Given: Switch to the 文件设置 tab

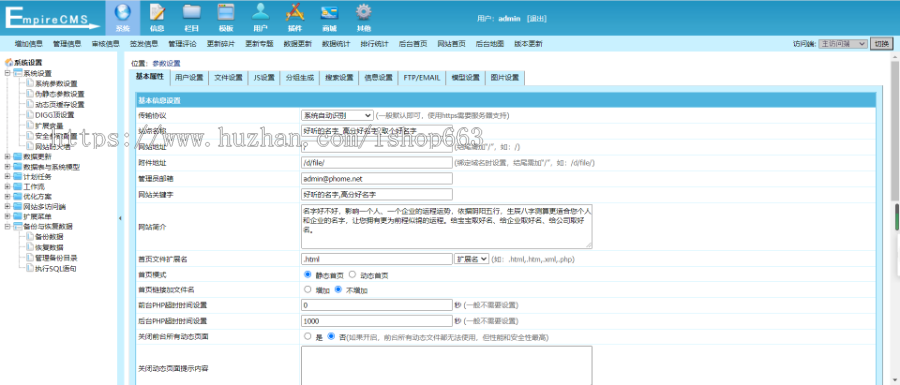Looking at the screenshot, I should pos(228,77).
